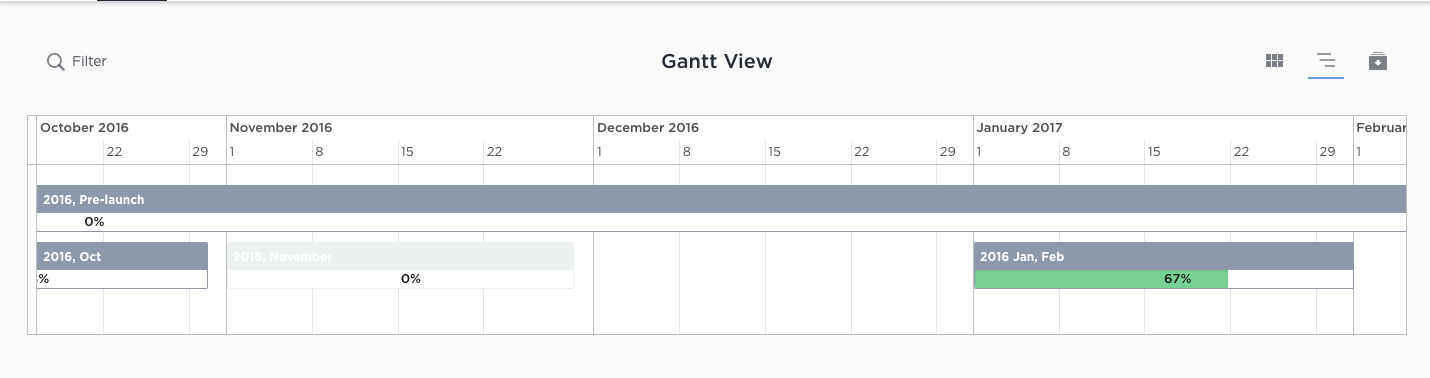Click the 0% progress under November
Screen dimensions: 1430x378
[410, 279]
